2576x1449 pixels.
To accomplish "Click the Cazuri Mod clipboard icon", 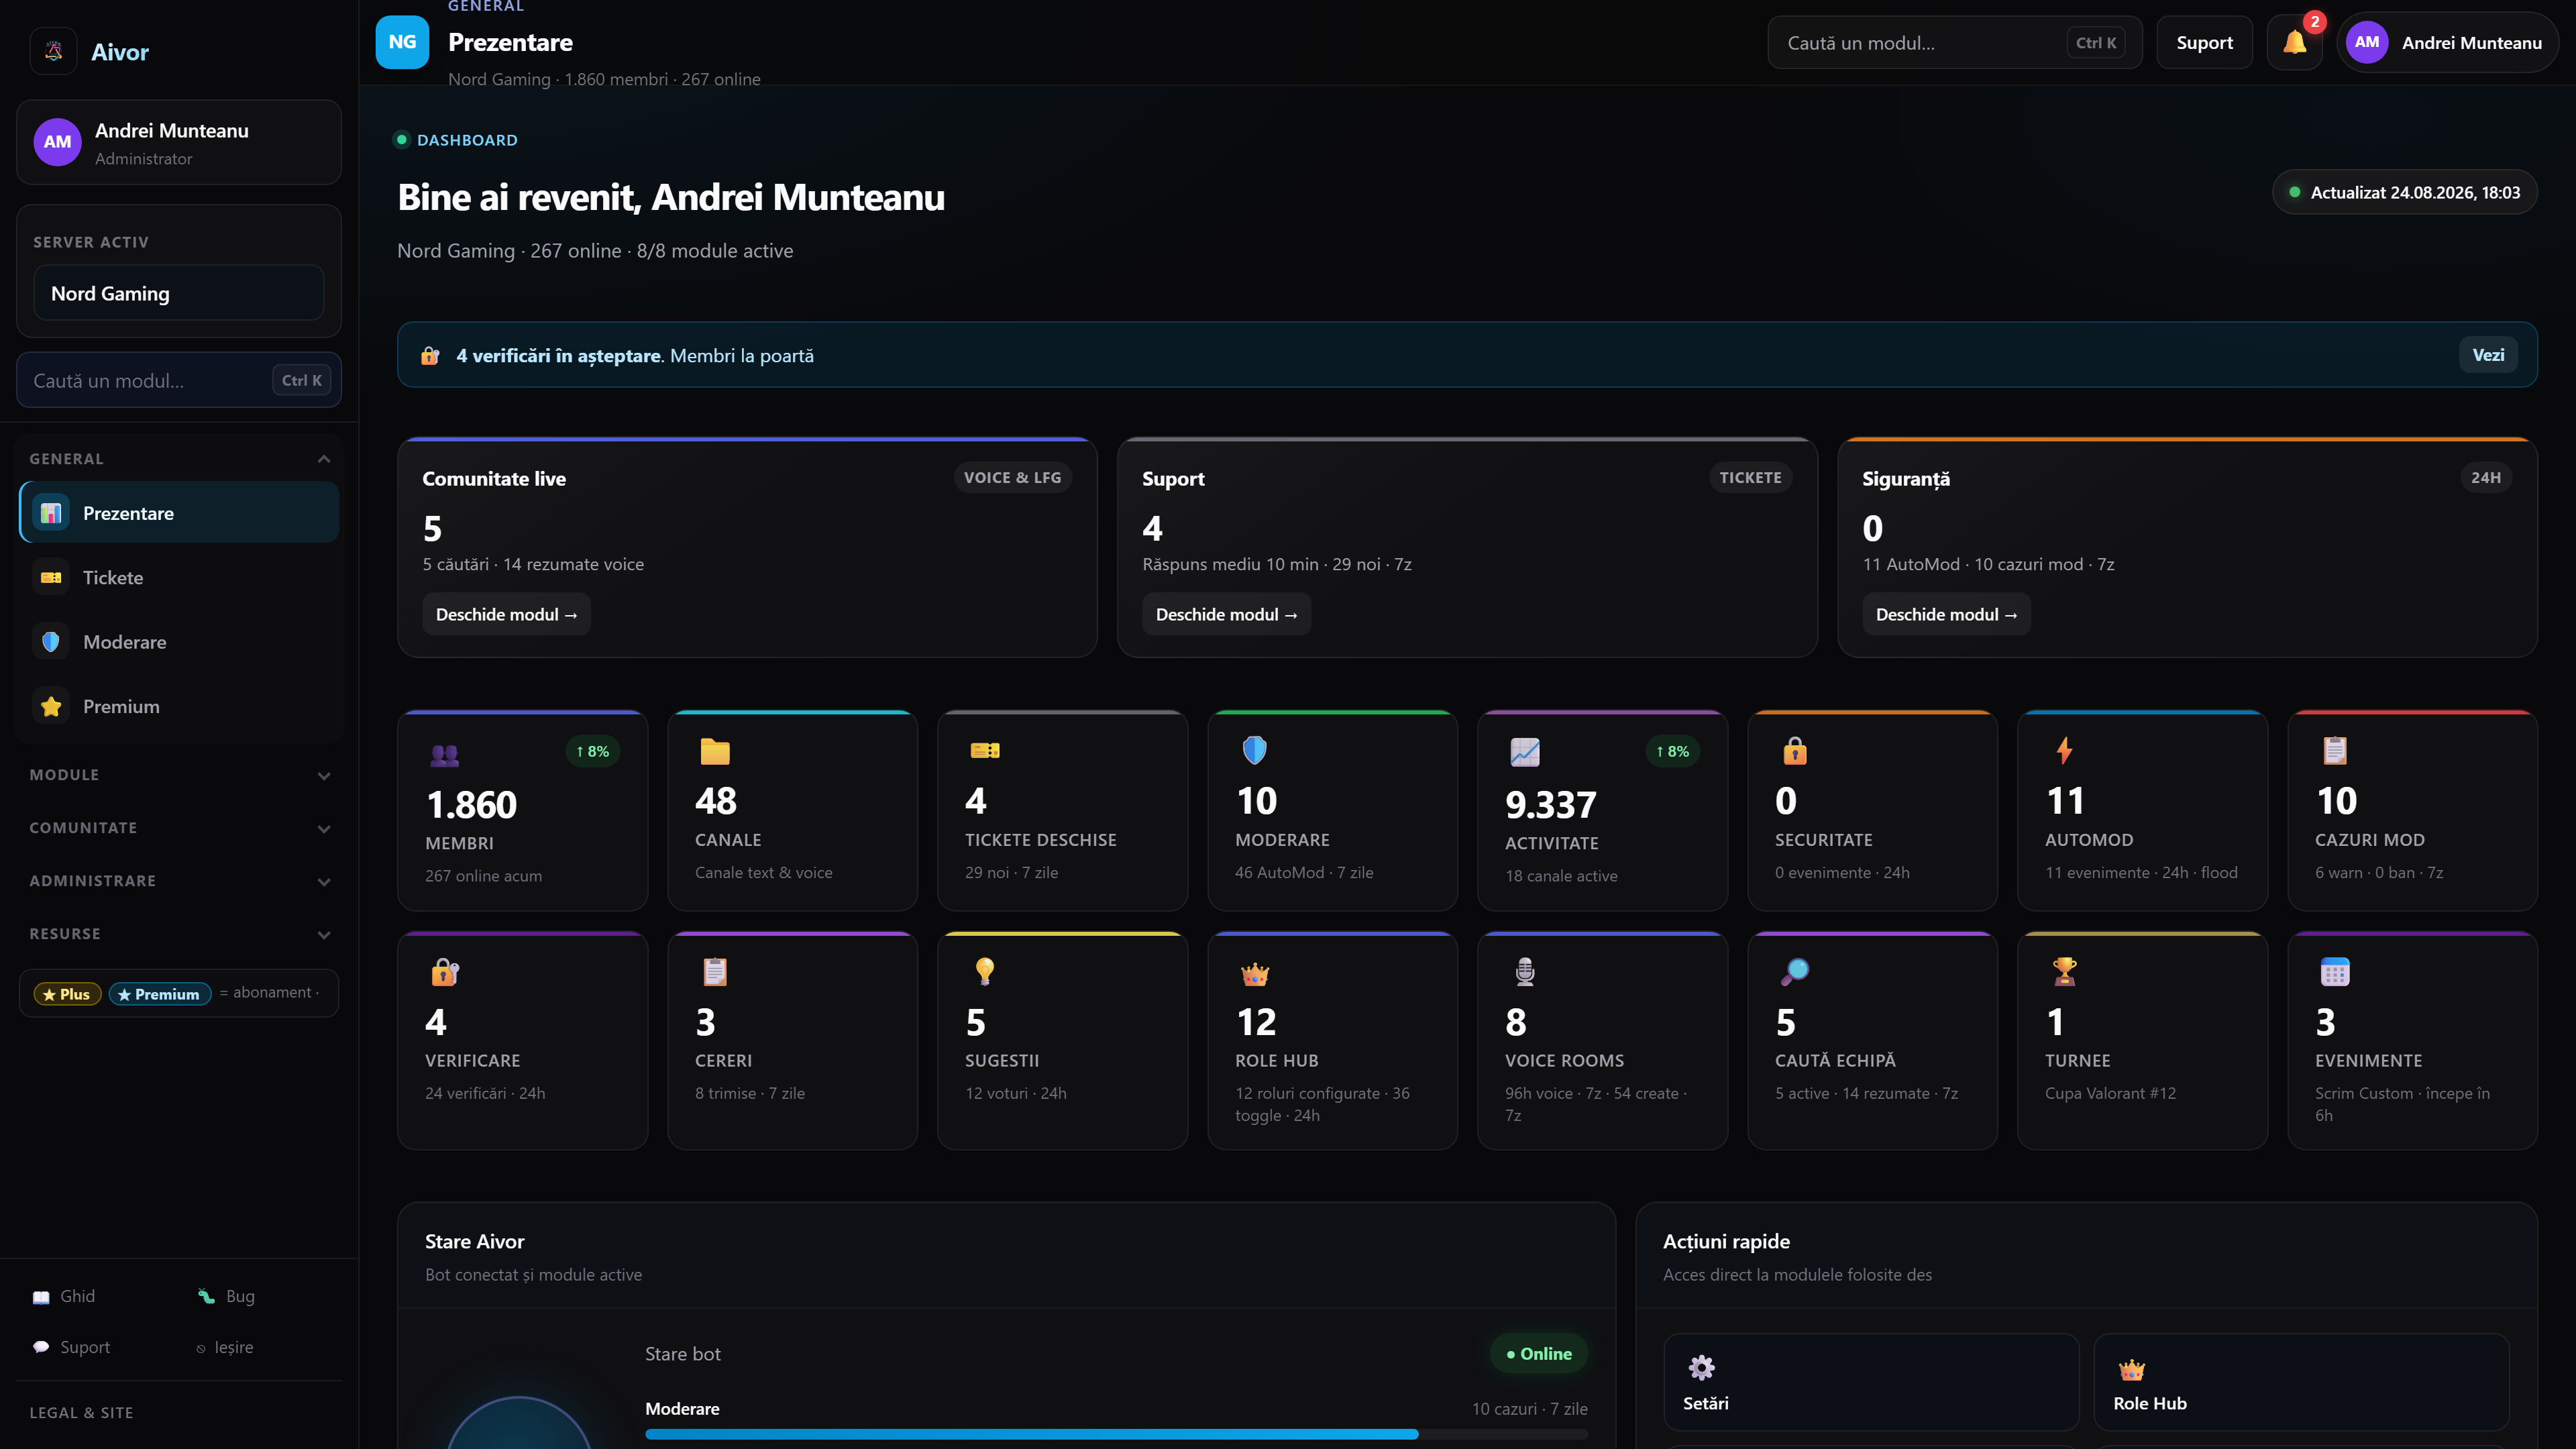I will coord(2335,750).
